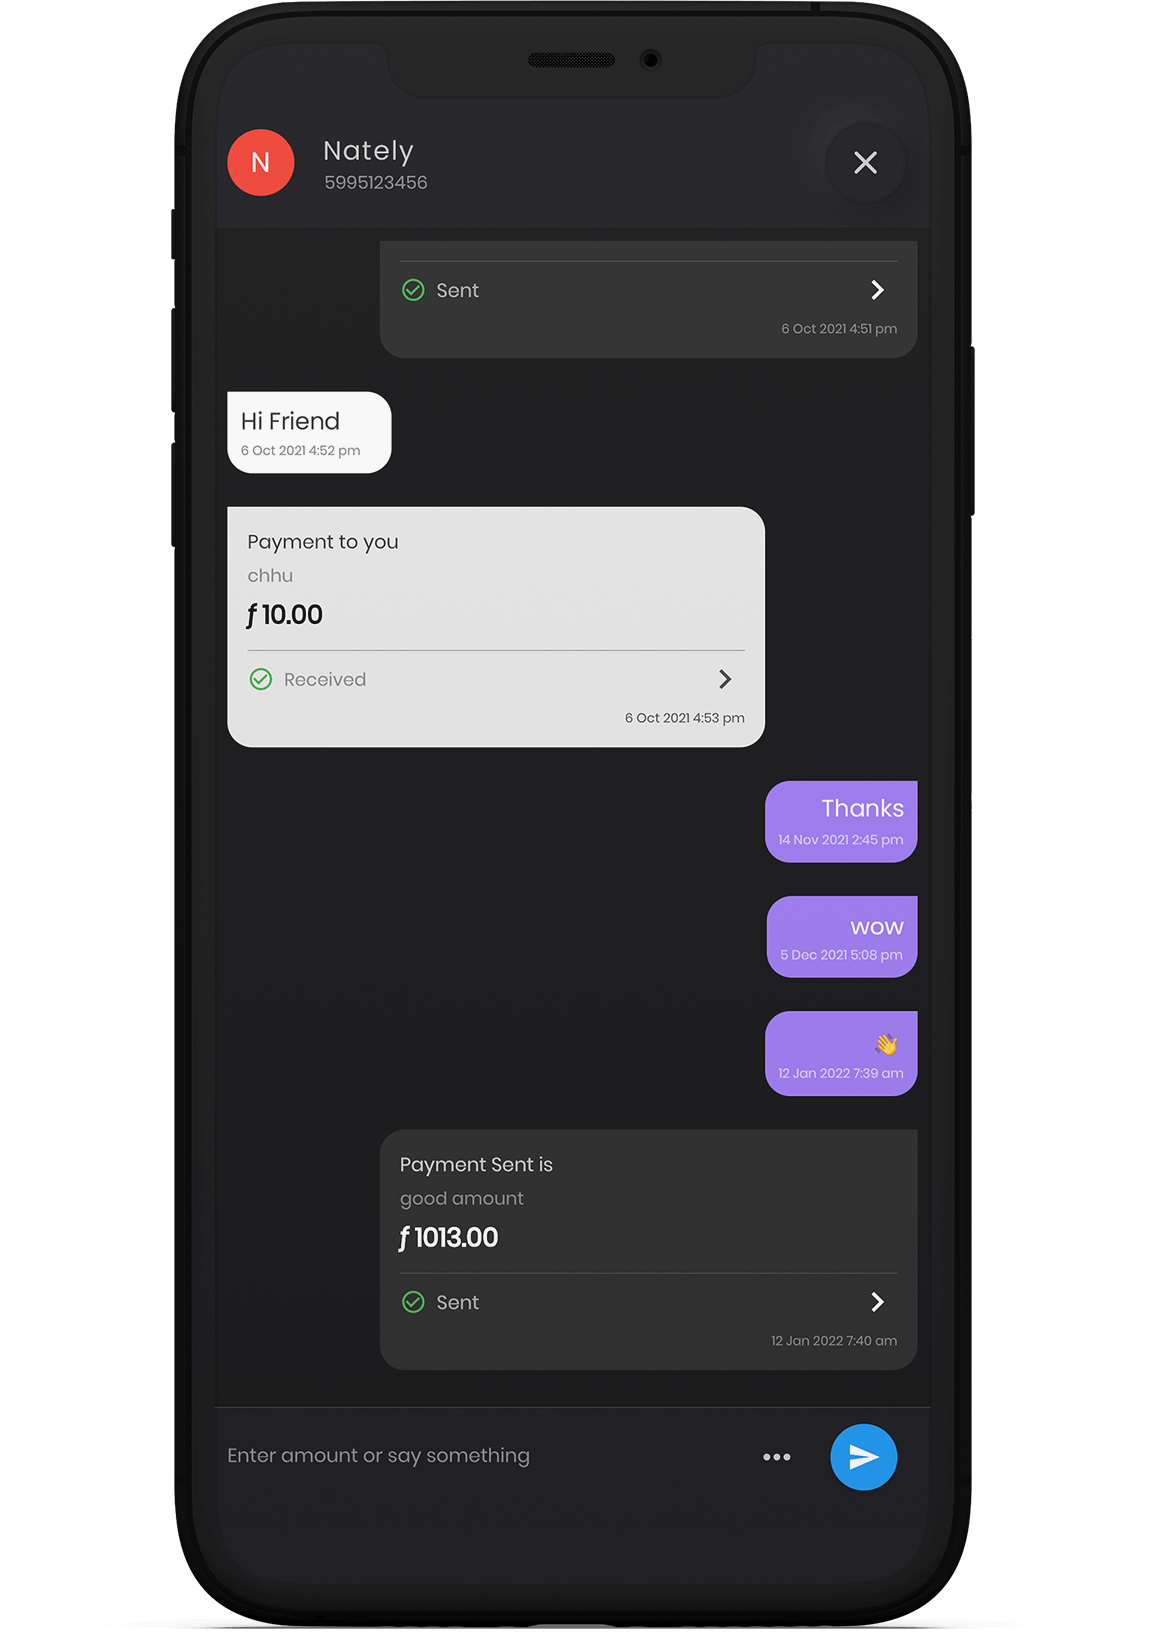Select the wow message bubble
The height and width of the screenshot is (1635, 1153).
(x=842, y=936)
